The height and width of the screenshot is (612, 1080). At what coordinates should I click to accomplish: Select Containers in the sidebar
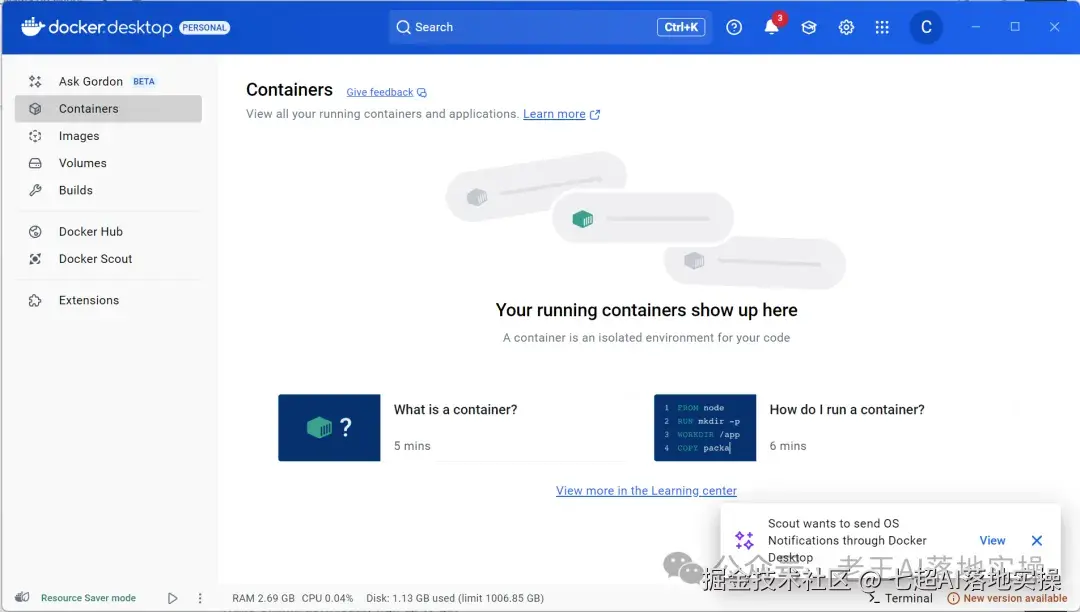pos(108,109)
